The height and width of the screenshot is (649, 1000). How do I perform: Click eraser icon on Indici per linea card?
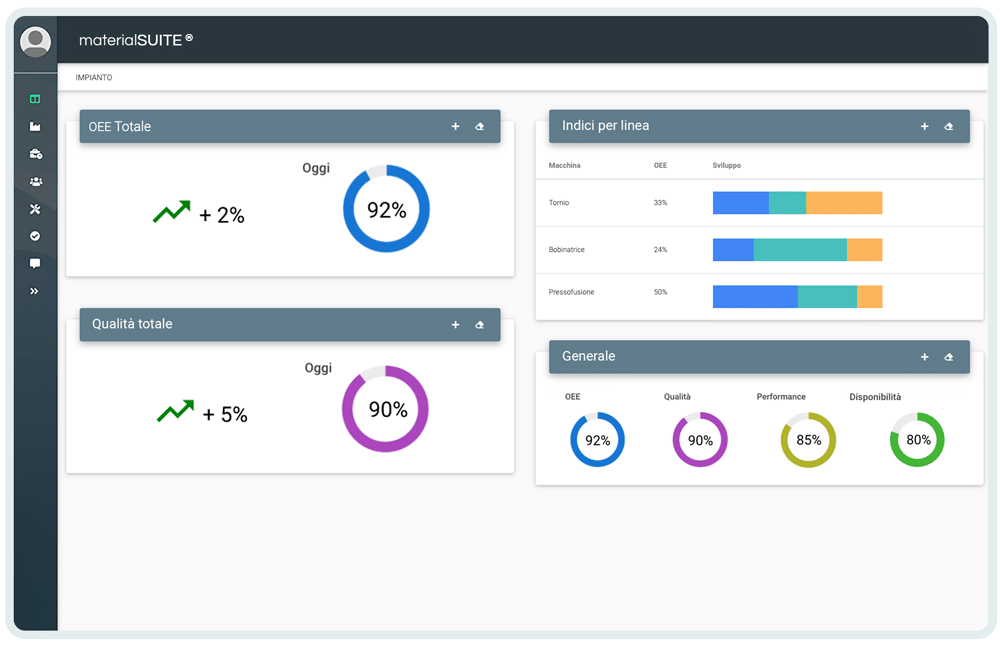(x=949, y=127)
